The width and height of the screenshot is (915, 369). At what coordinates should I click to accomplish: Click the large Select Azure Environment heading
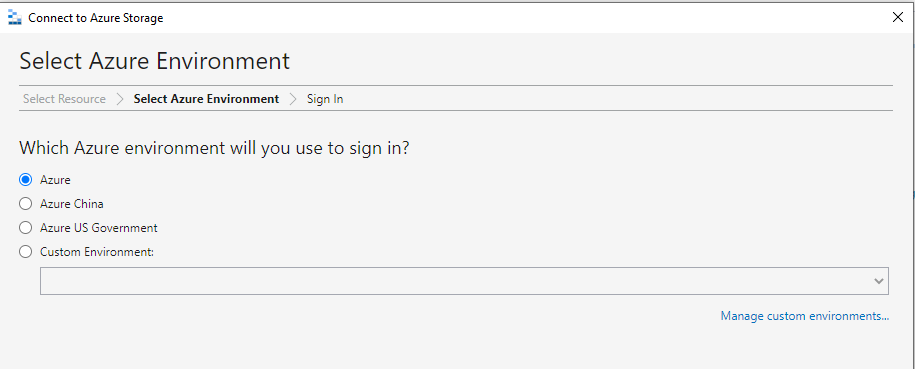(x=155, y=61)
